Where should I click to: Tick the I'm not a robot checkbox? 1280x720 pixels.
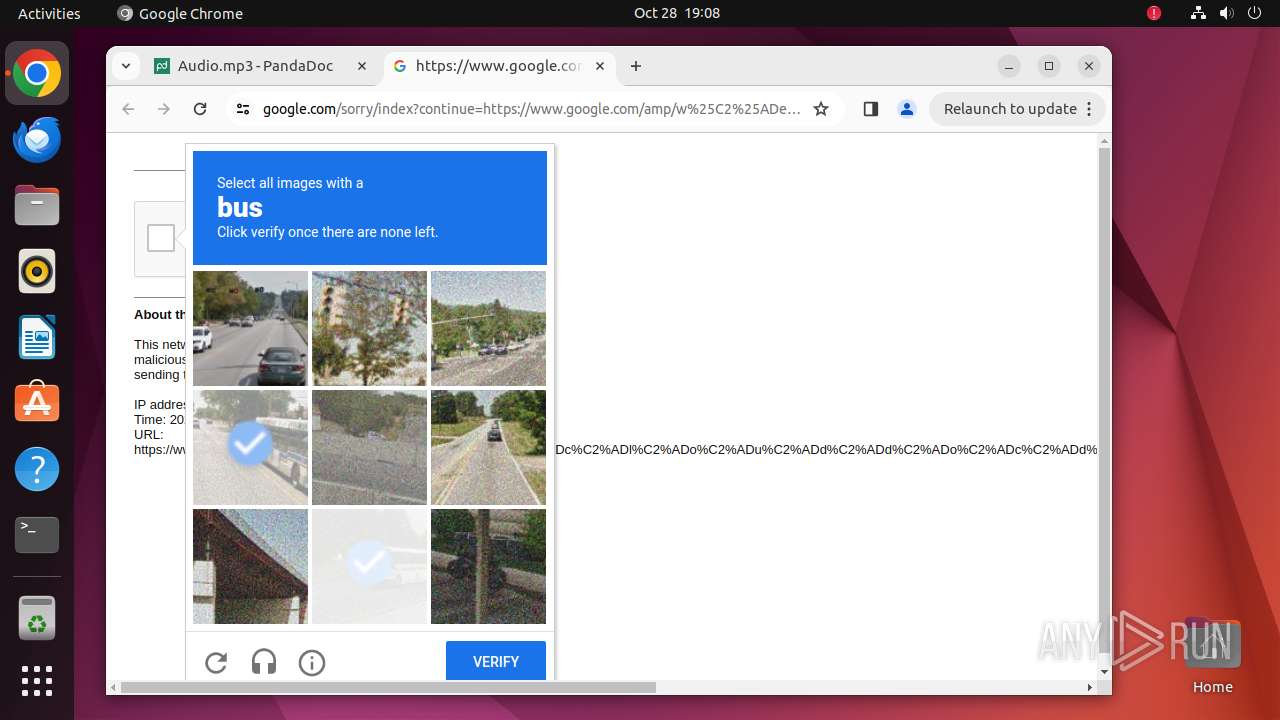[161, 238]
